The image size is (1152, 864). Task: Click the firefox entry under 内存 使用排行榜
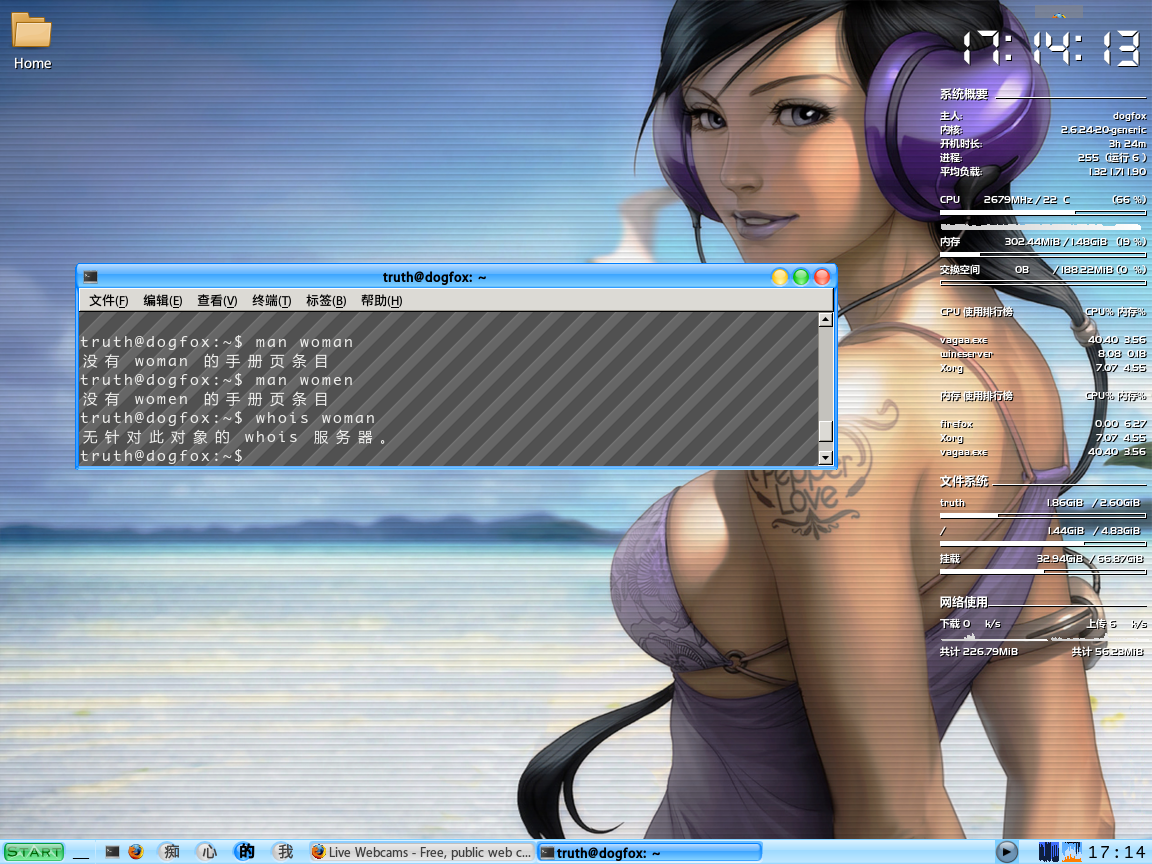tap(956, 424)
